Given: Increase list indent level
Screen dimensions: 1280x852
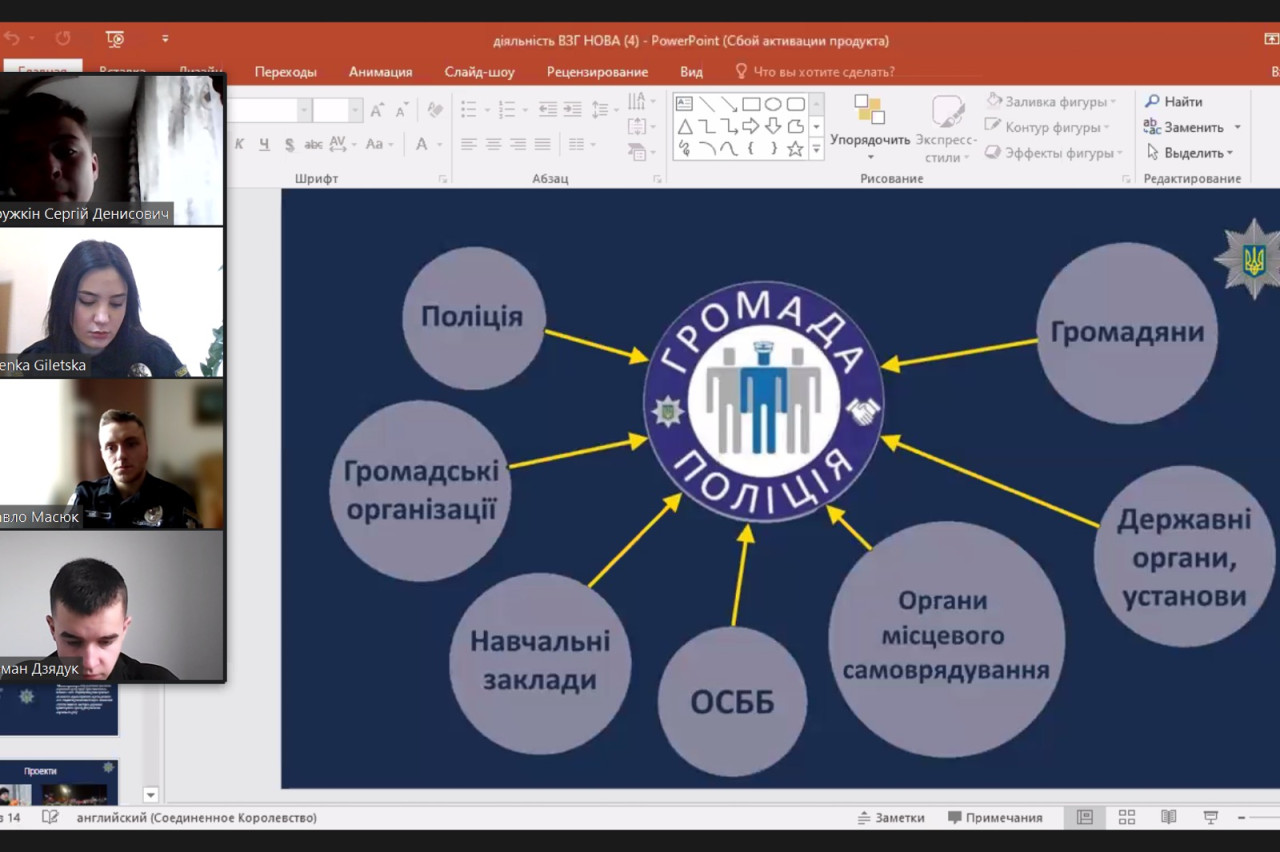Looking at the screenshot, I should (x=572, y=110).
